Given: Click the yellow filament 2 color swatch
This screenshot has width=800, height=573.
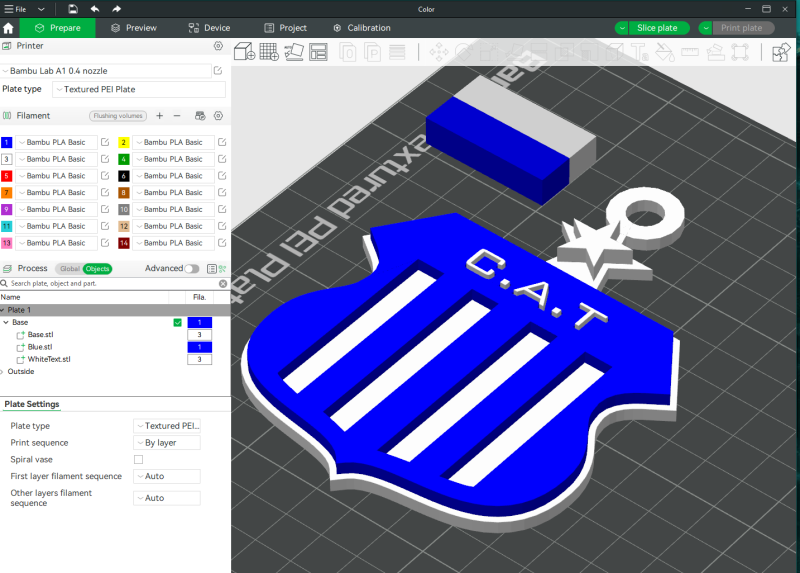Looking at the screenshot, I should click(x=123, y=143).
